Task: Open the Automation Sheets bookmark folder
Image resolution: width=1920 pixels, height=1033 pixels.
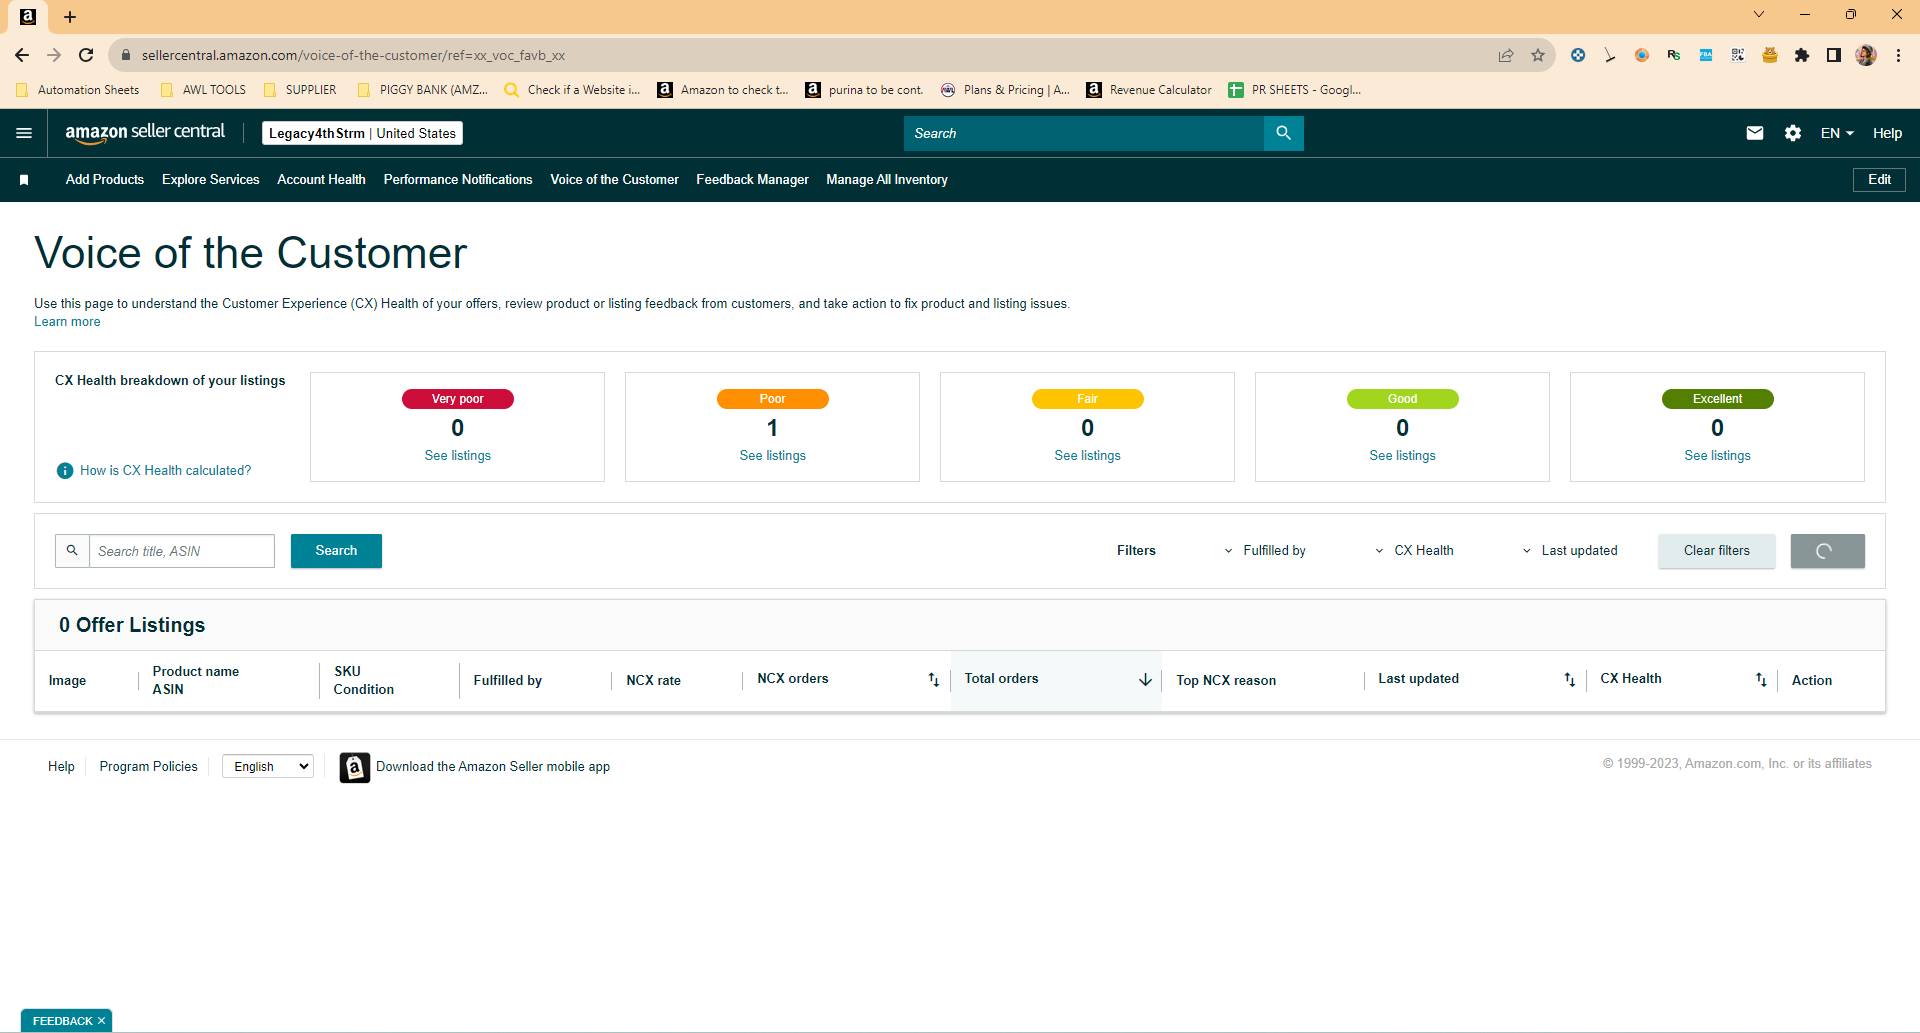Action: [x=78, y=90]
